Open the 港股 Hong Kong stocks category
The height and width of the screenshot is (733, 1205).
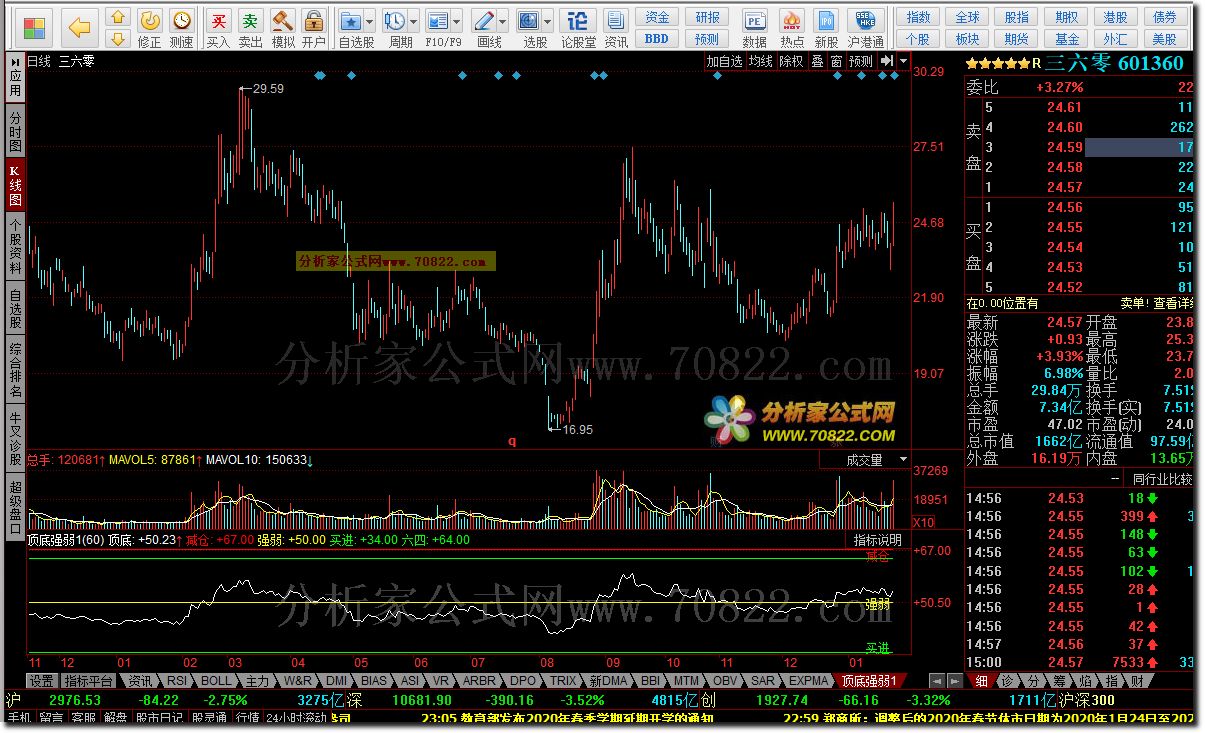(1116, 17)
